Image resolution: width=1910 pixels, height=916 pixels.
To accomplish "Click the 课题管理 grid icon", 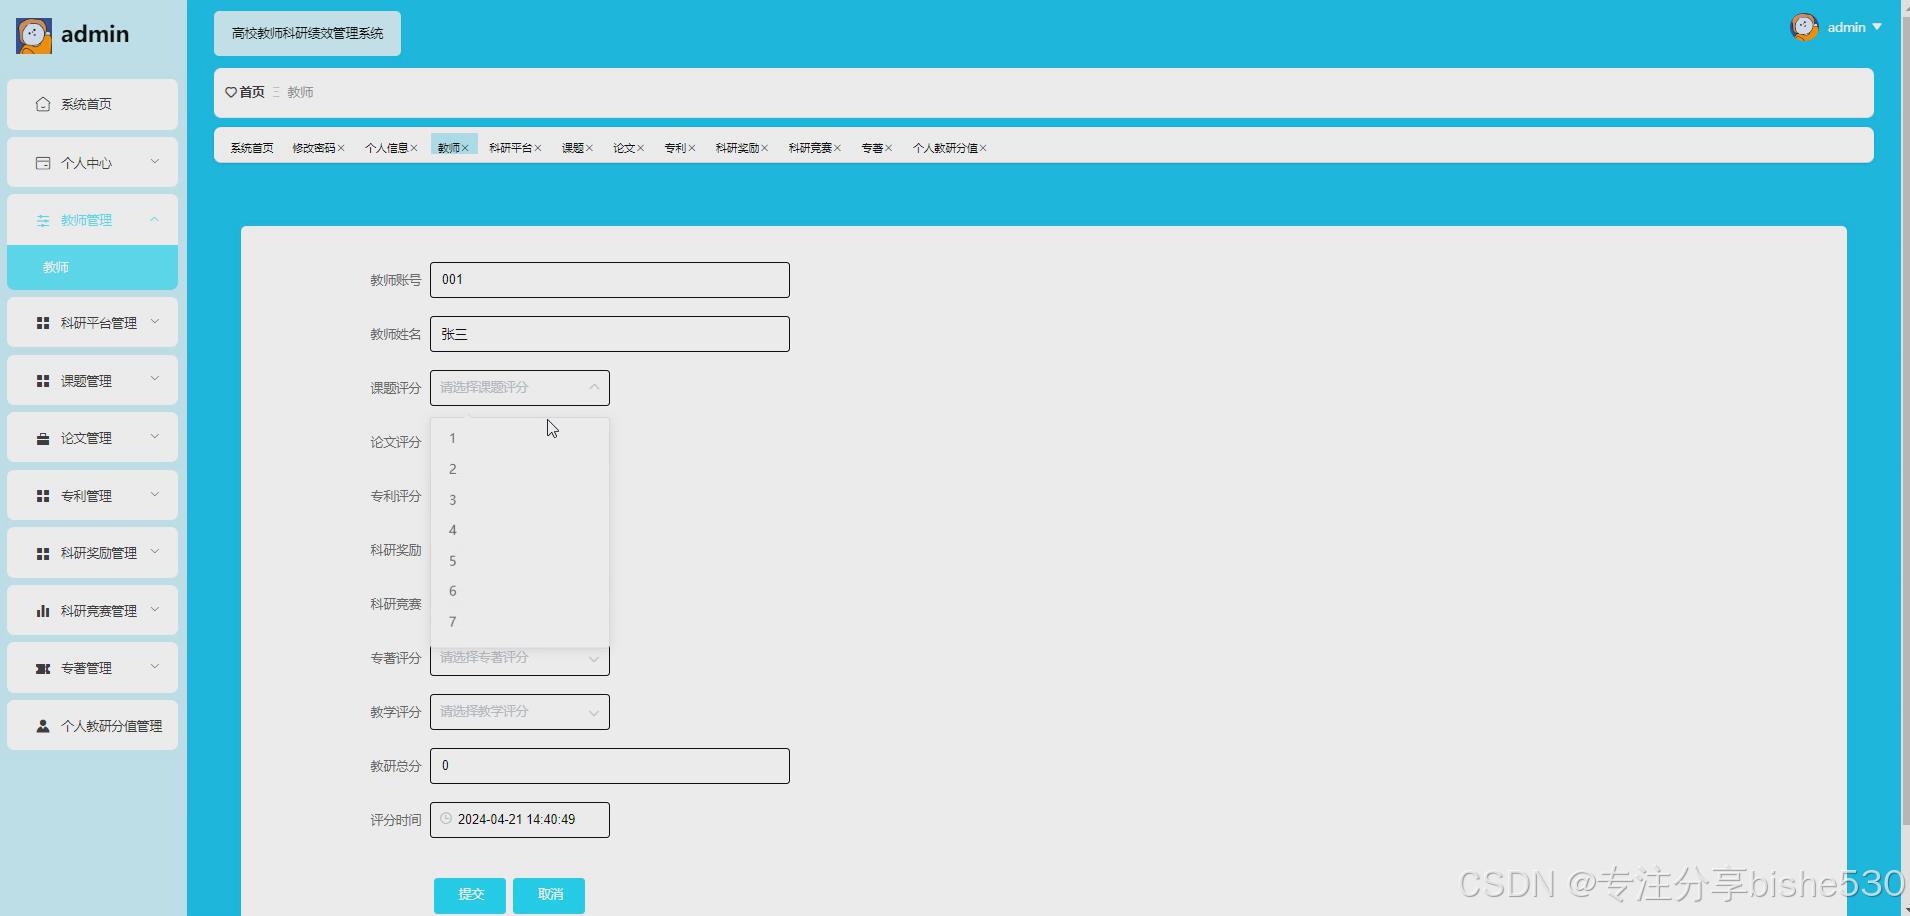I will pyautogui.click(x=43, y=381).
